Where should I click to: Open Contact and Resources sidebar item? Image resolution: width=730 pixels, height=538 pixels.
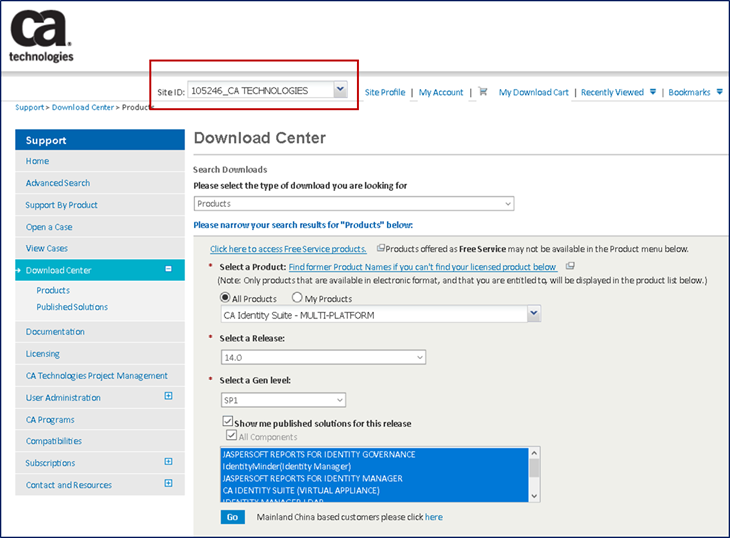pyautogui.click(x=100, y=484)
